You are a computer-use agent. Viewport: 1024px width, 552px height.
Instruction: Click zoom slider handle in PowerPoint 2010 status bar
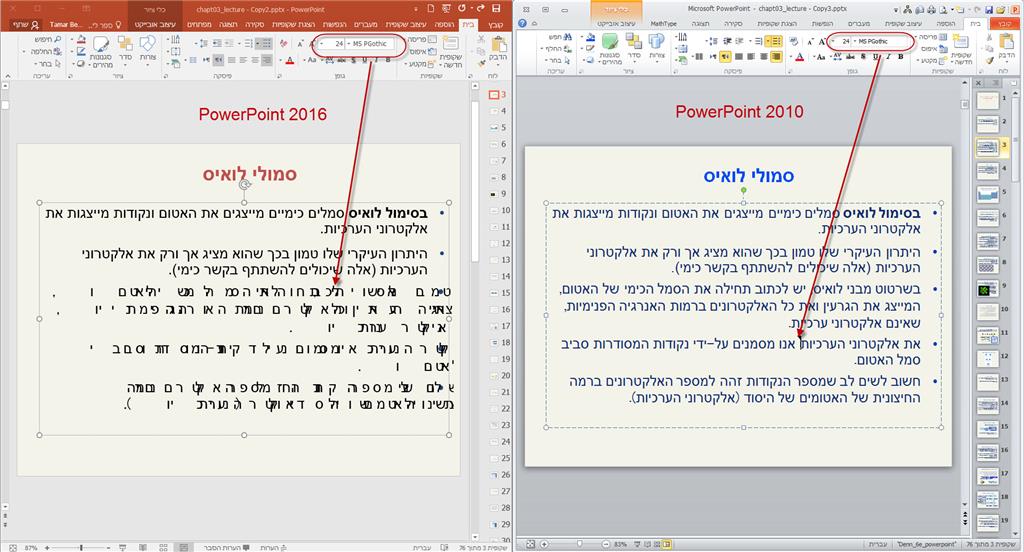coord(579,544)
